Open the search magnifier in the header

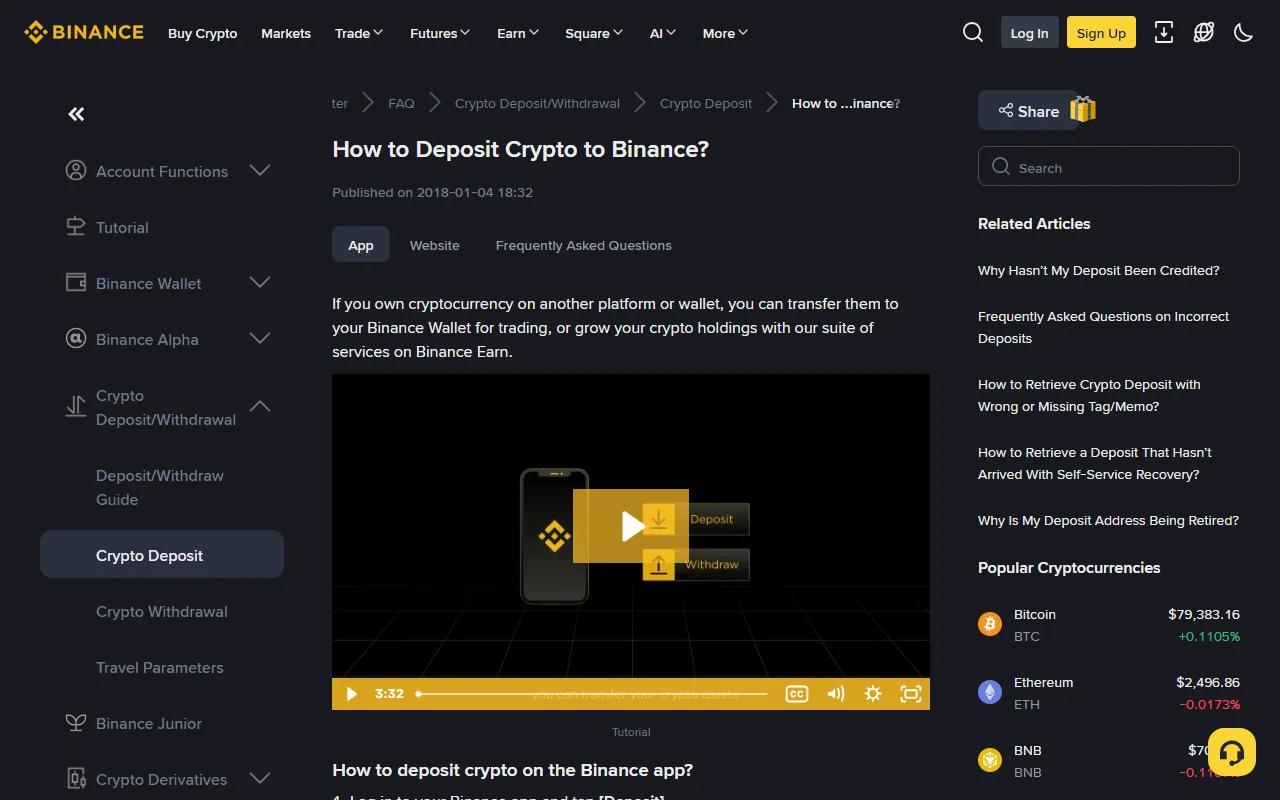pos(973,33)
